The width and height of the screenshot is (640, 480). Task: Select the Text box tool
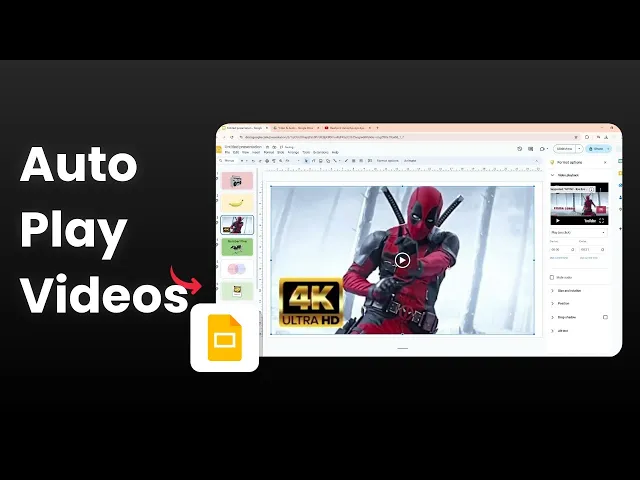coord(313,161)
